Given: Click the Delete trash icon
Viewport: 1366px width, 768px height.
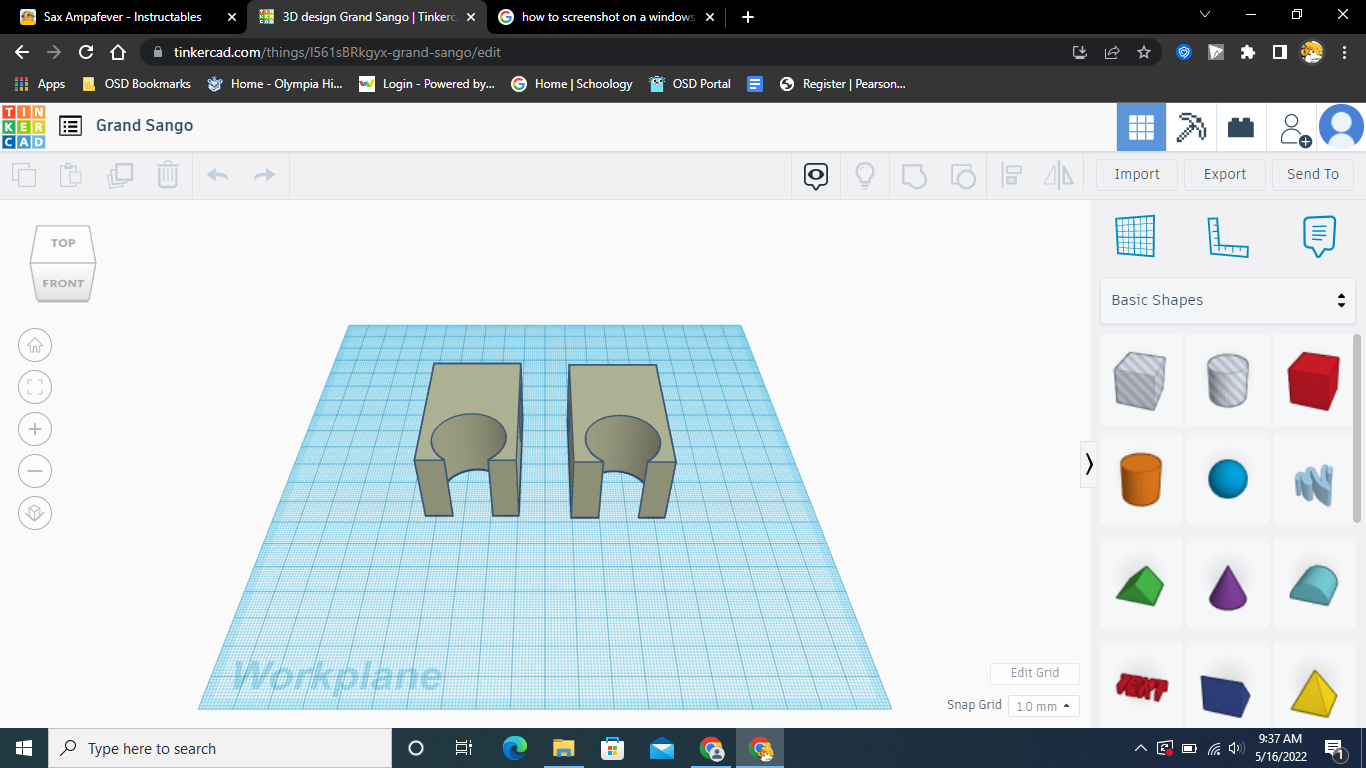Looking at the screenshot, I should pyautogui.click(x=168, y=176).
